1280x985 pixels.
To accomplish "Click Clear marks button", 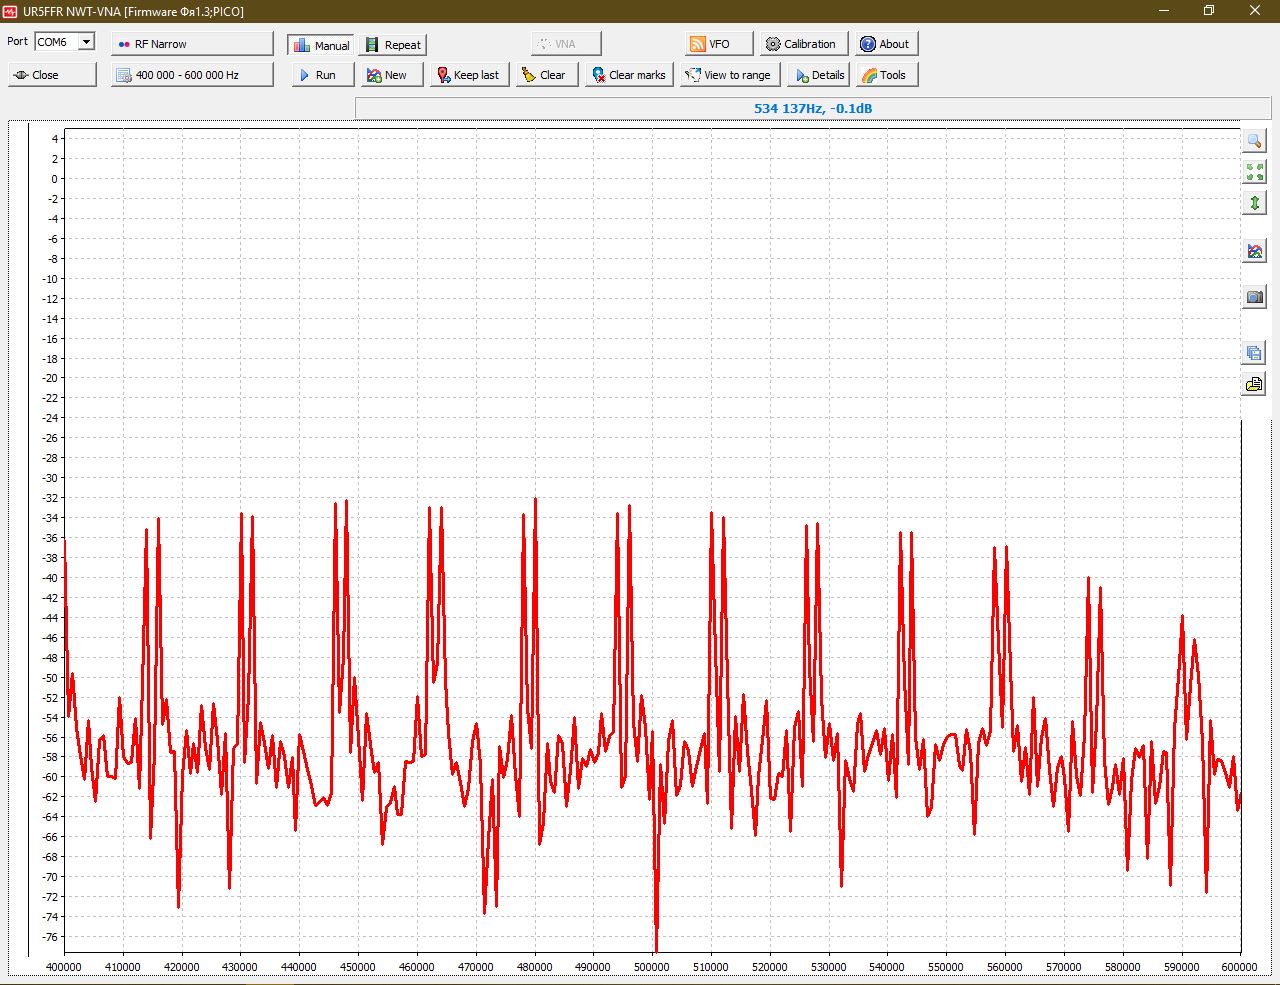I will click(629, 75).
